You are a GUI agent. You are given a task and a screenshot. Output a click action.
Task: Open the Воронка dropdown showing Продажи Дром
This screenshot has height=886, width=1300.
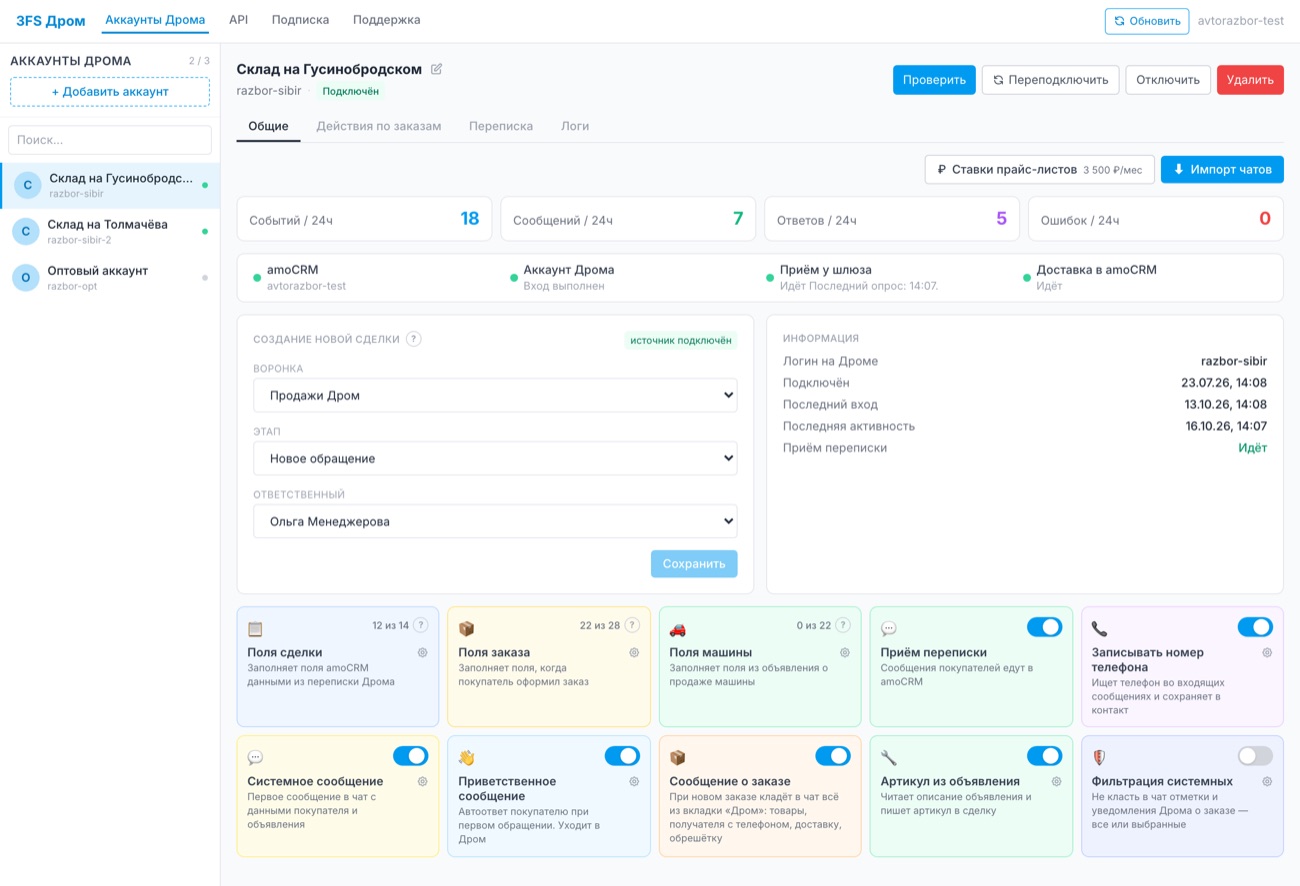495,395
